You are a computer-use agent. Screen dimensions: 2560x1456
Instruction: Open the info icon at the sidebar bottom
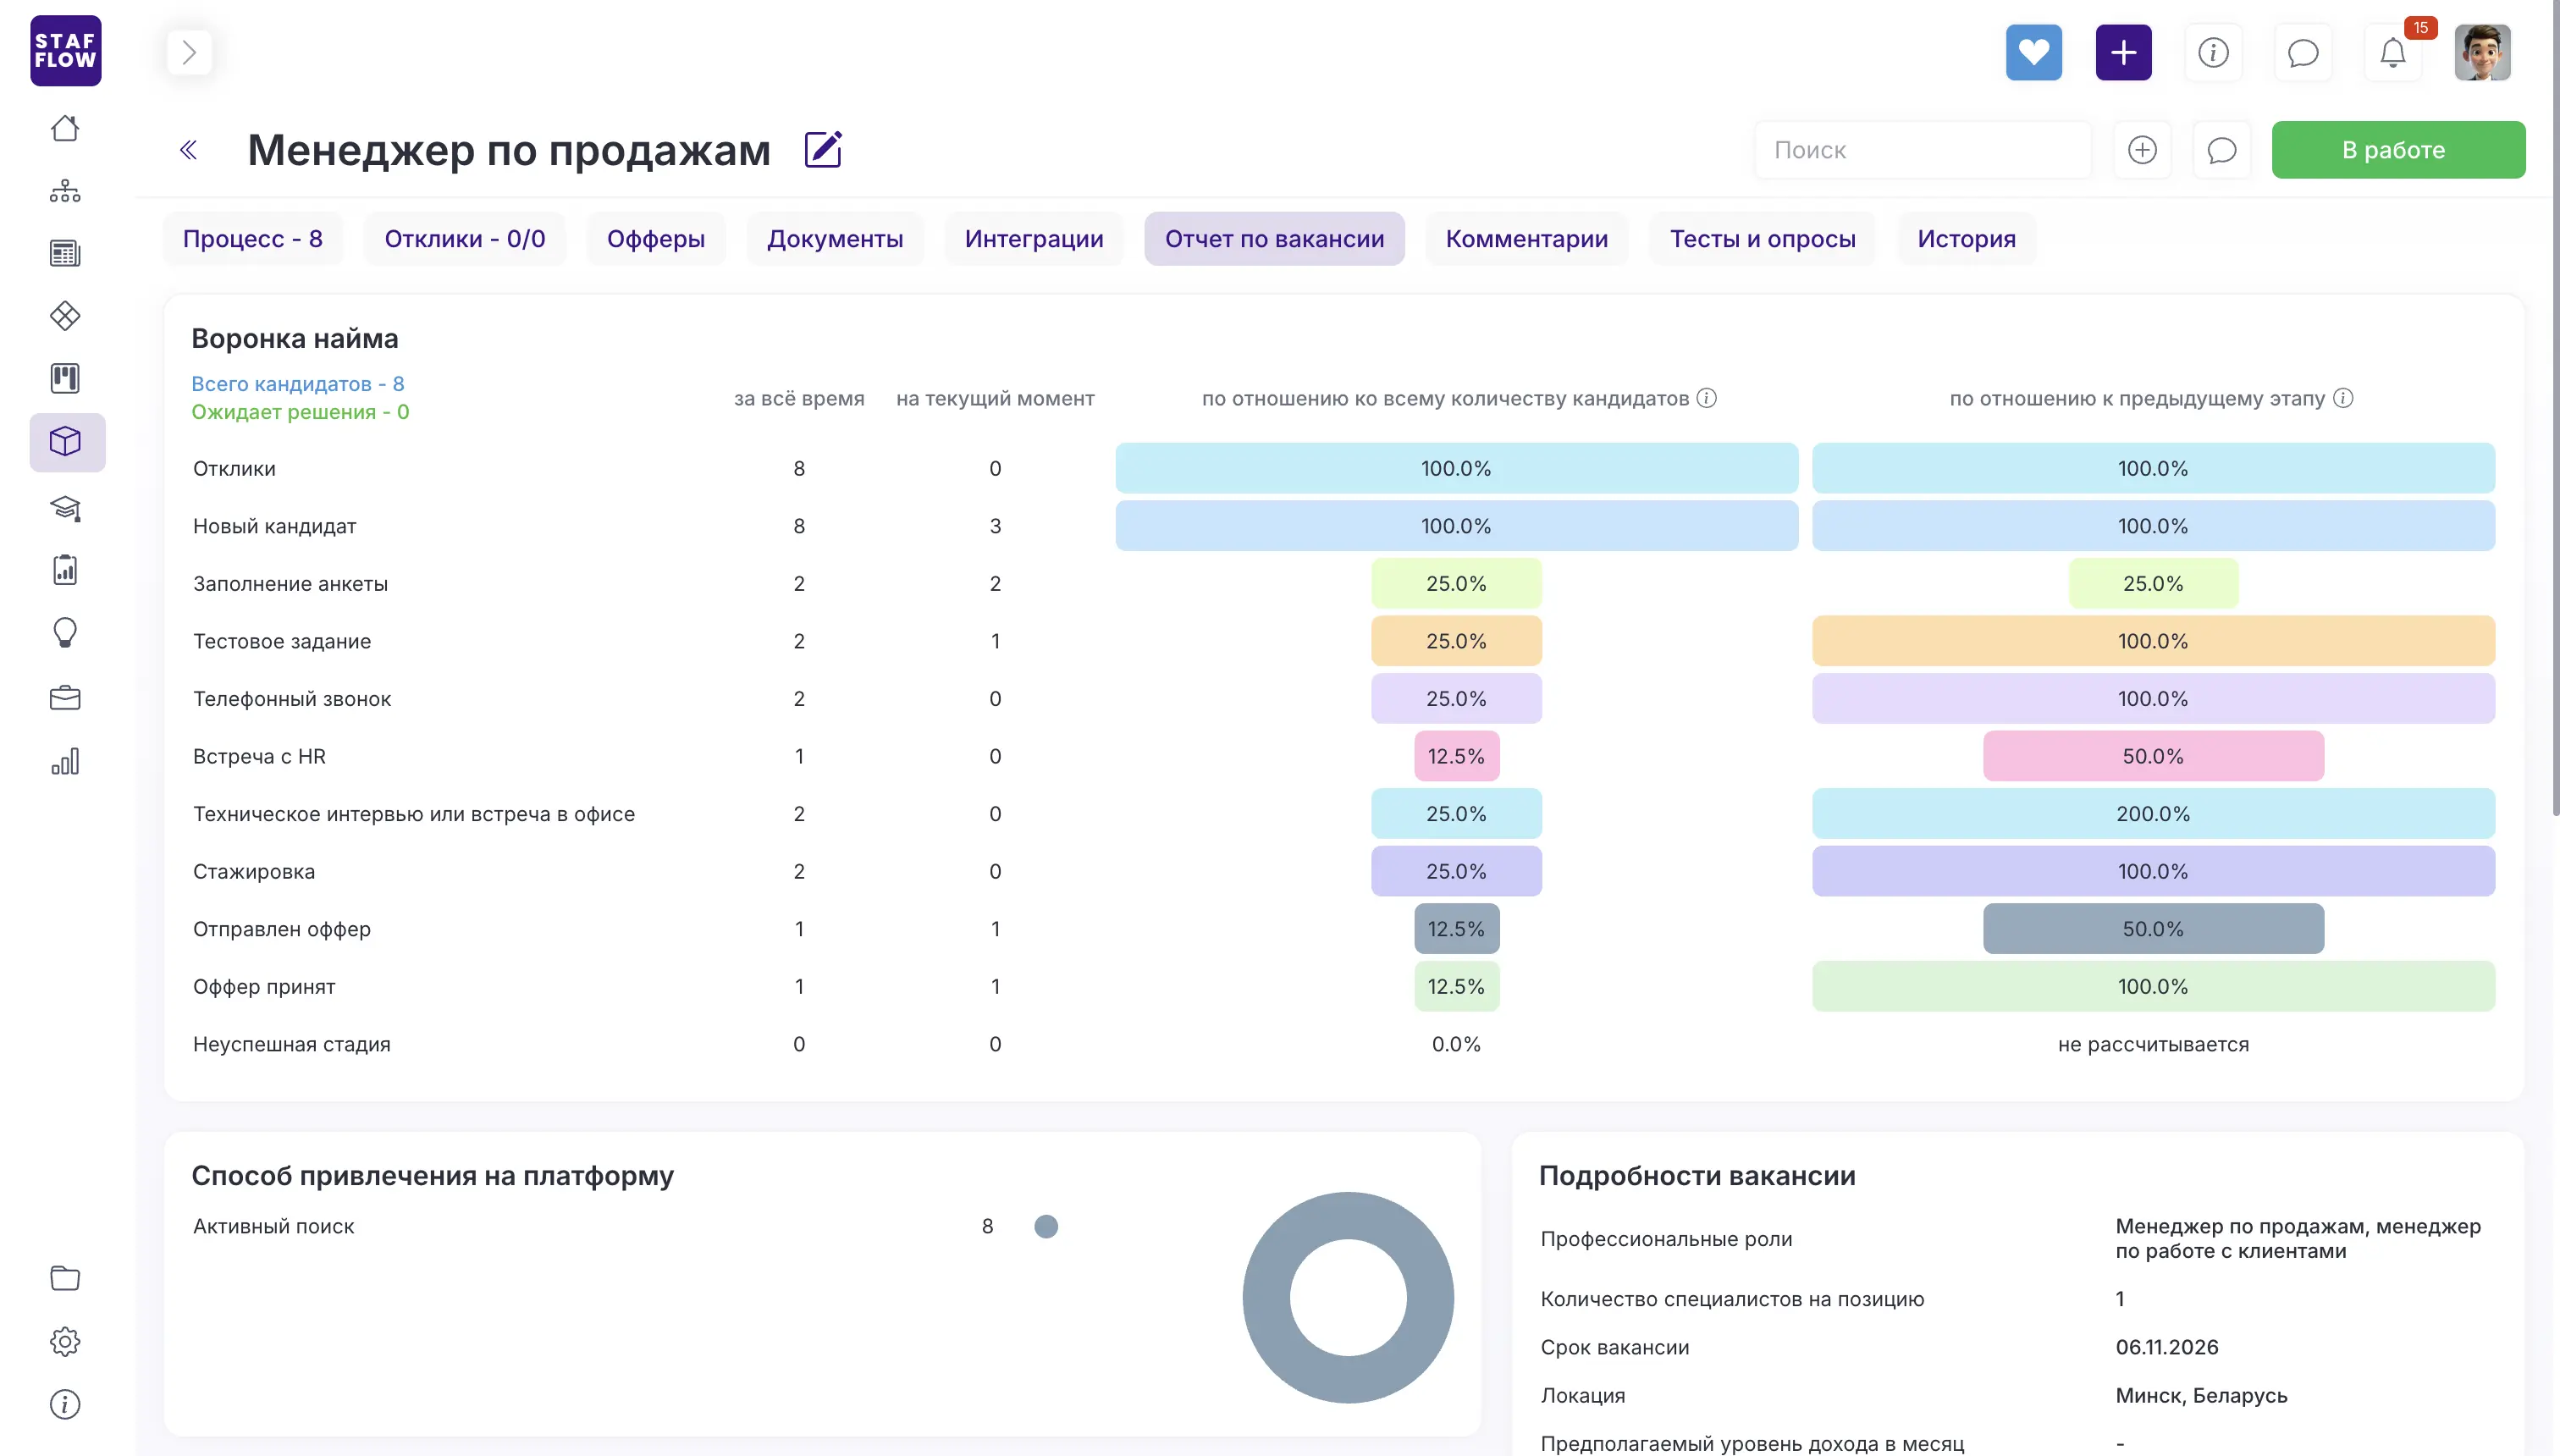click(65, 1404)
